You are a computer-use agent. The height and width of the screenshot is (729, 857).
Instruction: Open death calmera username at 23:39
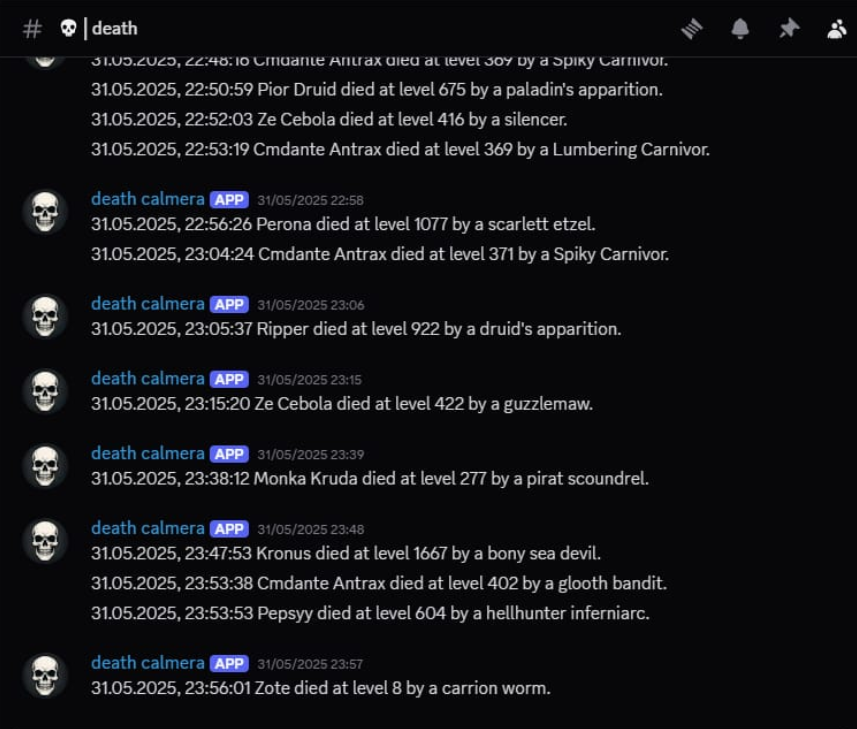(x=147, y=454)
